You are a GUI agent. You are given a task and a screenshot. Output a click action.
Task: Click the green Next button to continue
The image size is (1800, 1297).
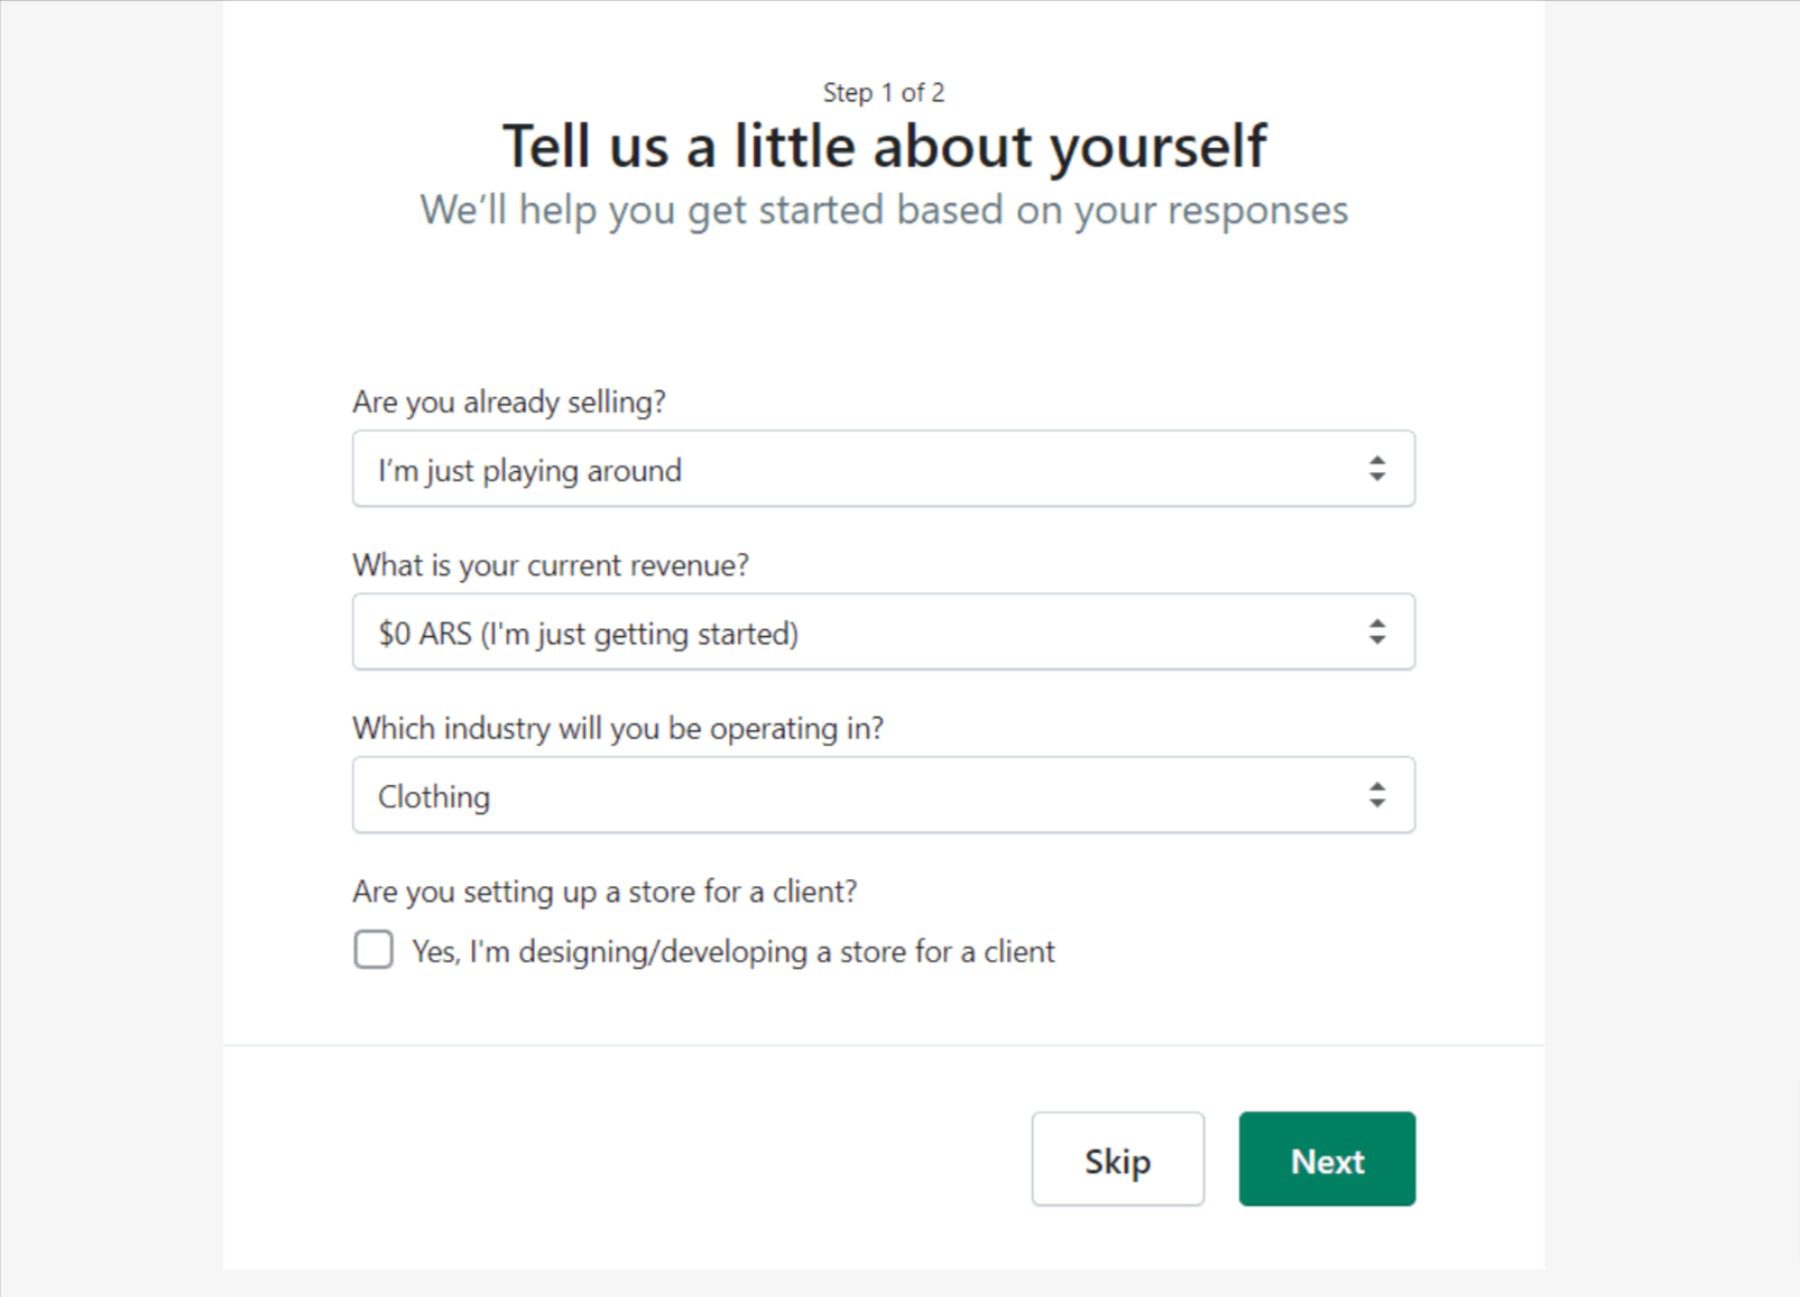[x=1326, y=1159]
